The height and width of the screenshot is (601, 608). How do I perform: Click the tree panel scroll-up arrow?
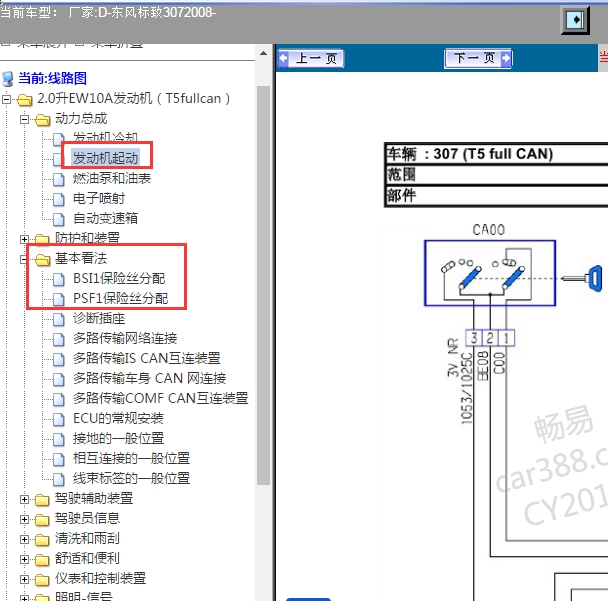click(x=264, y=53)
